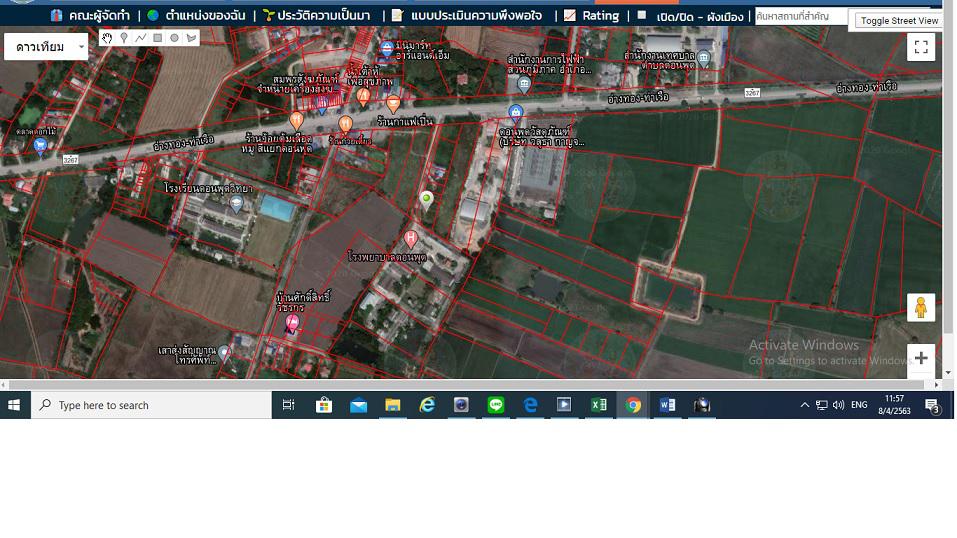This screenshot has width=957, height=538.
Task: Open Excel from the taskbar
Action: click(x=599, y=405)
